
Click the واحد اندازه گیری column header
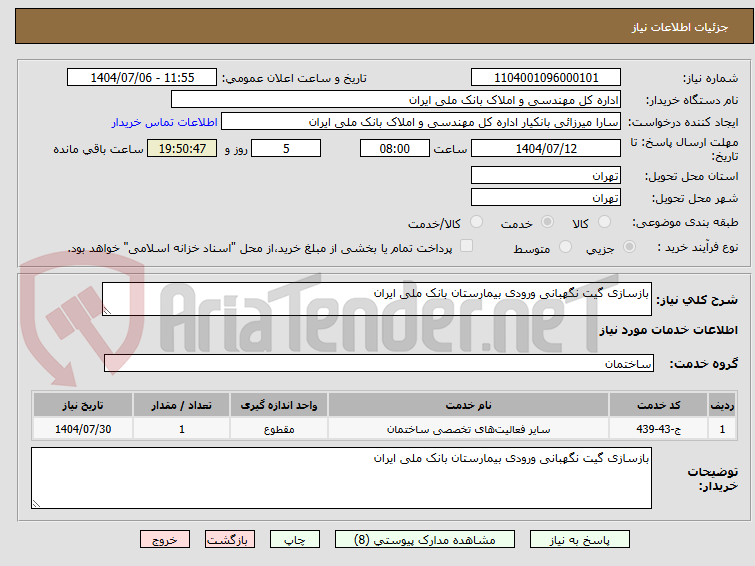pos(279,405)
